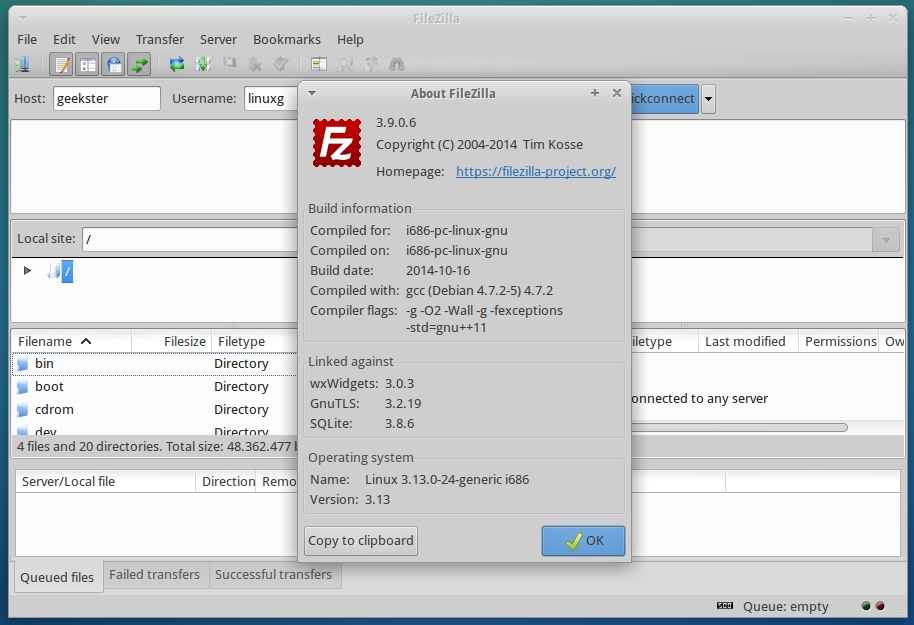Click the cdrom folder icon

pos(23,410)
